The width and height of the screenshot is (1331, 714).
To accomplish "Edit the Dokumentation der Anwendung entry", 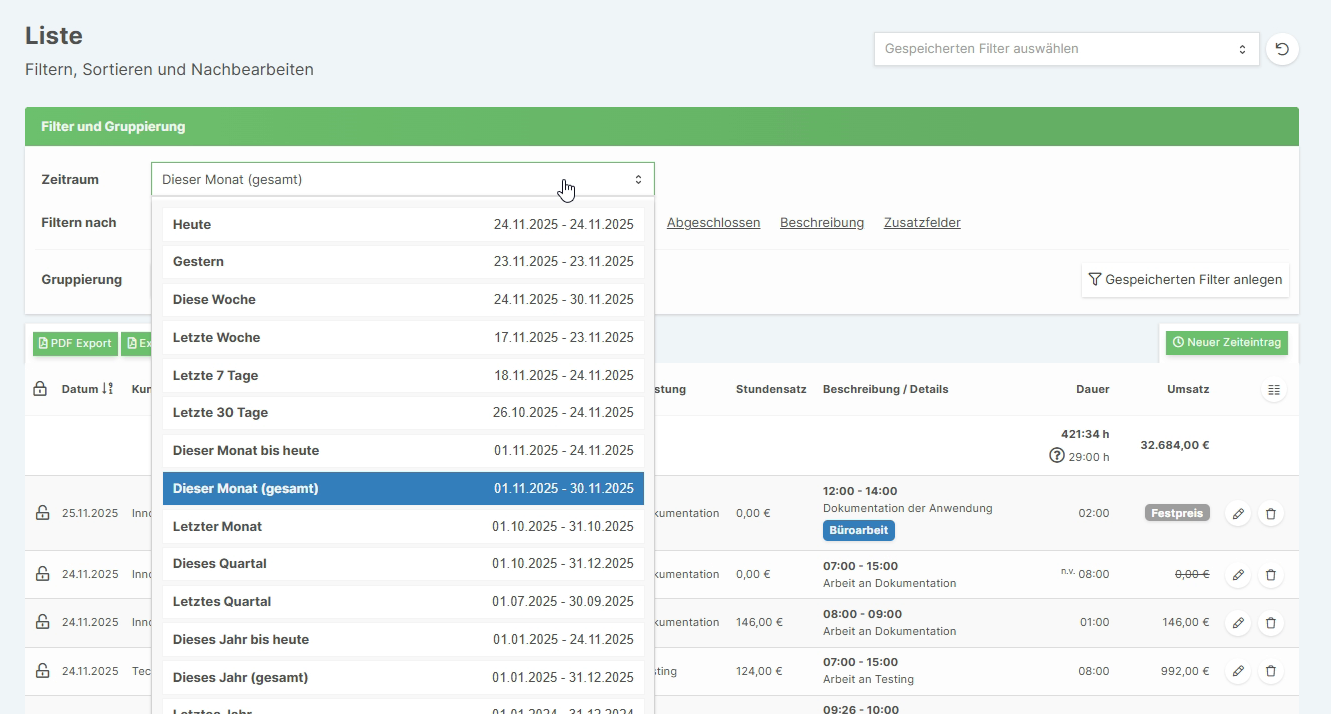I will (x=1238, y=513).
